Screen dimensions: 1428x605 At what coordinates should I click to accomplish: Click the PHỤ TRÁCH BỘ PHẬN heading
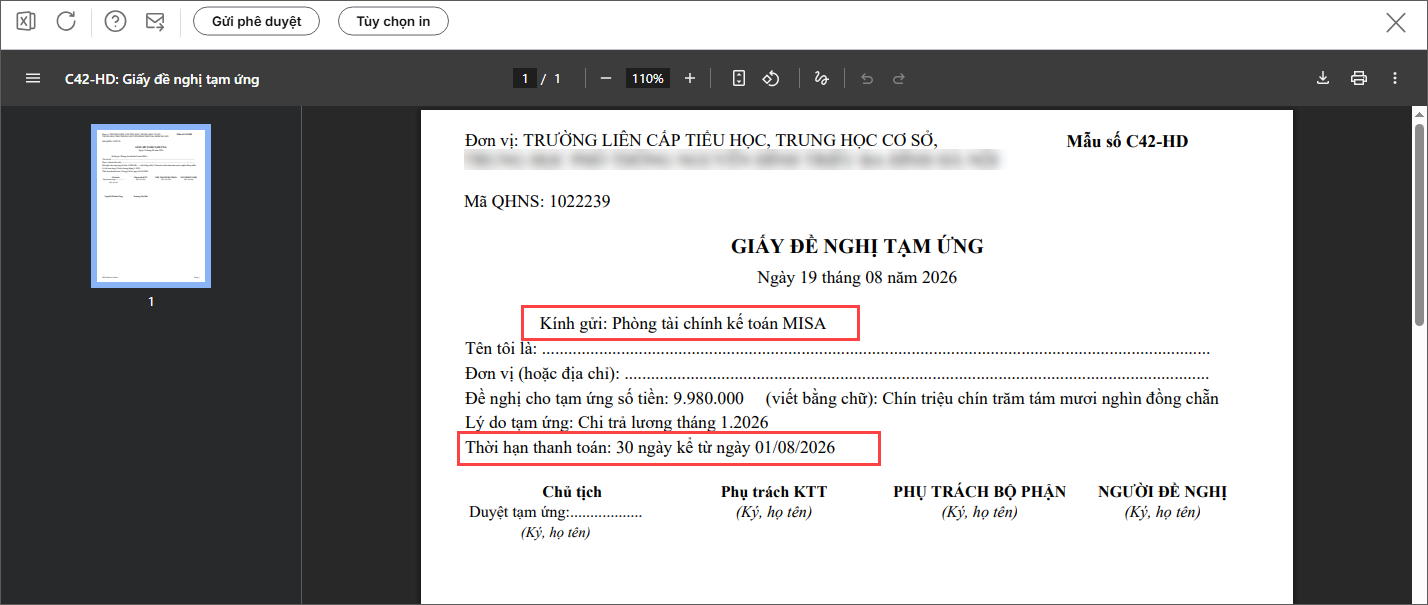coord(979,492)
